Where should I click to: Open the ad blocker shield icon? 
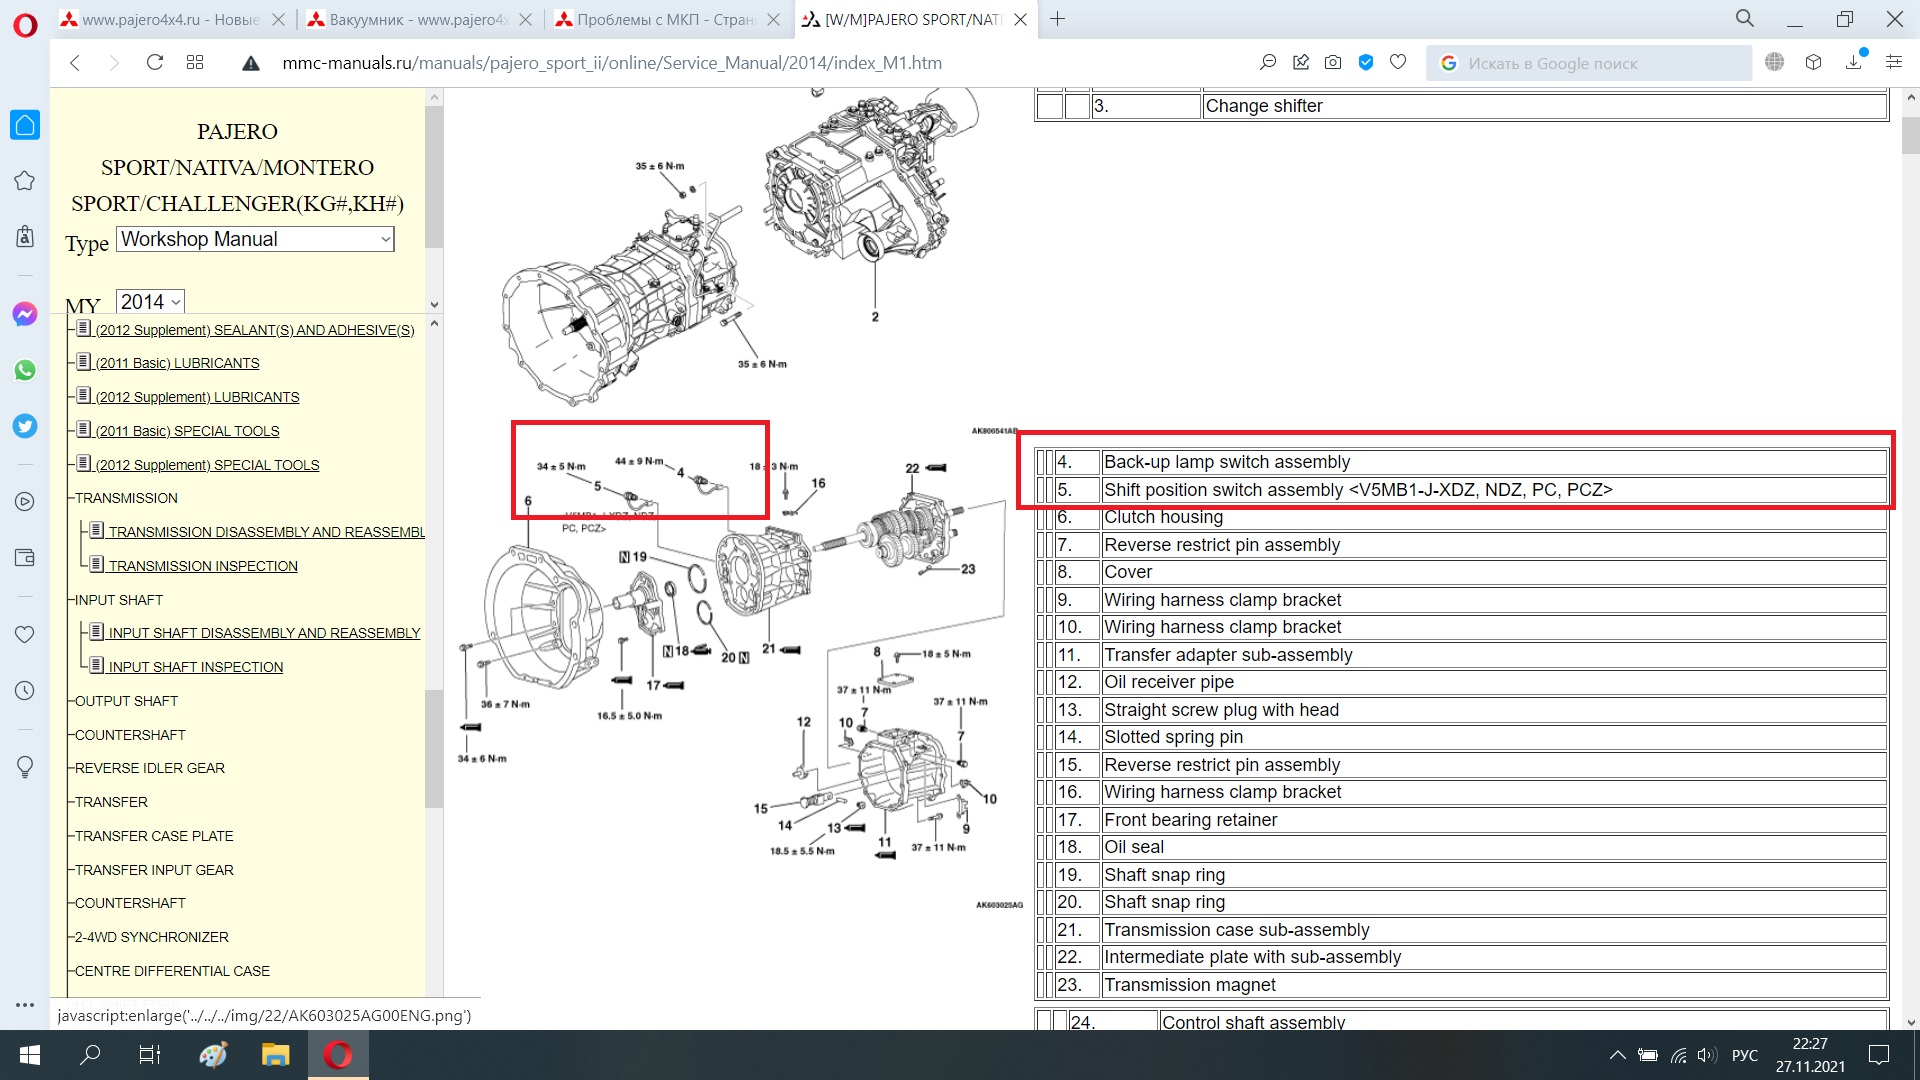click(1366, 63)
